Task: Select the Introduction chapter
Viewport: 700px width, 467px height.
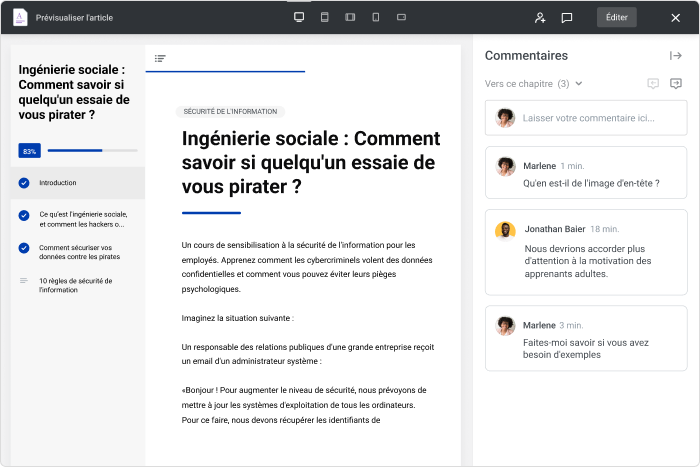Action: (x=78, y=183)
